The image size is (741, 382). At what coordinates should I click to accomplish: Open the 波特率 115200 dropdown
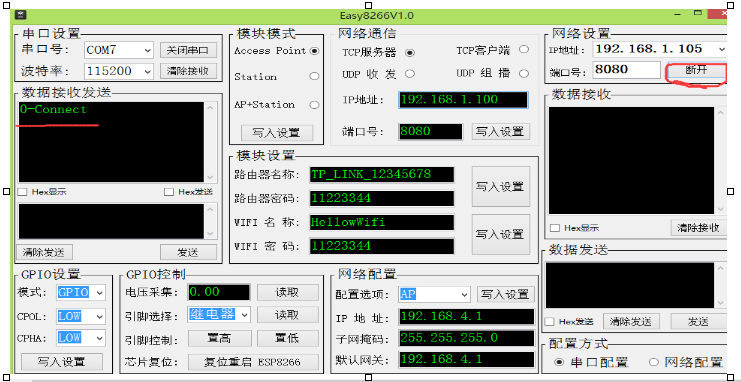click(148, 72)
